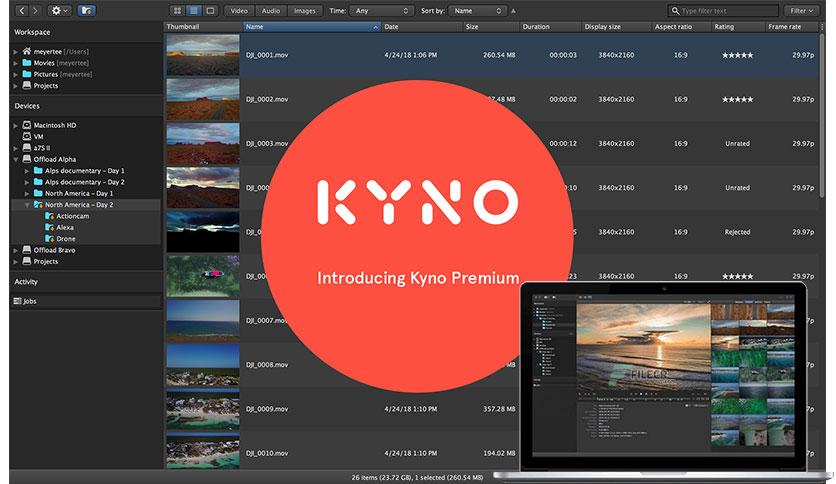Change the star rating of DJI_0002.mov
Image resolution: width=836 pixels, height=484 pixels.
738,99
